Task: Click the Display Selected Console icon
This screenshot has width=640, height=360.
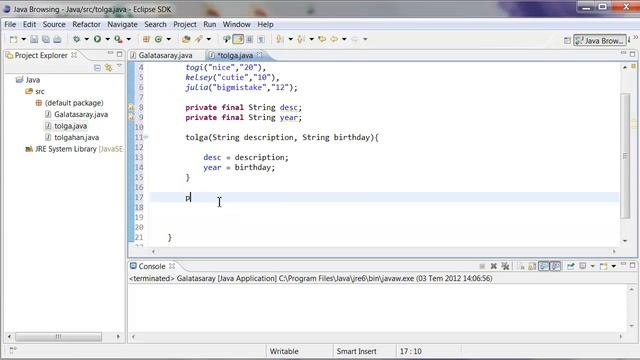Action: pos(583,266)
